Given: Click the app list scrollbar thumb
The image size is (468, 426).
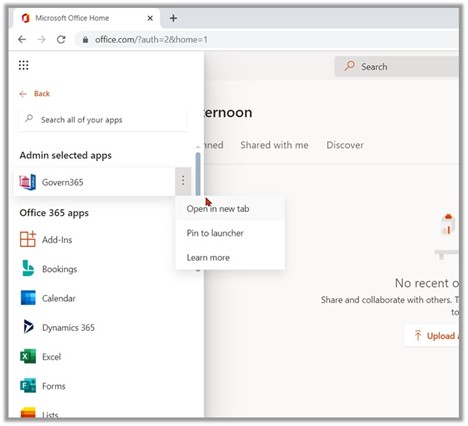Looking at the screenshot, I should (198, 174).
